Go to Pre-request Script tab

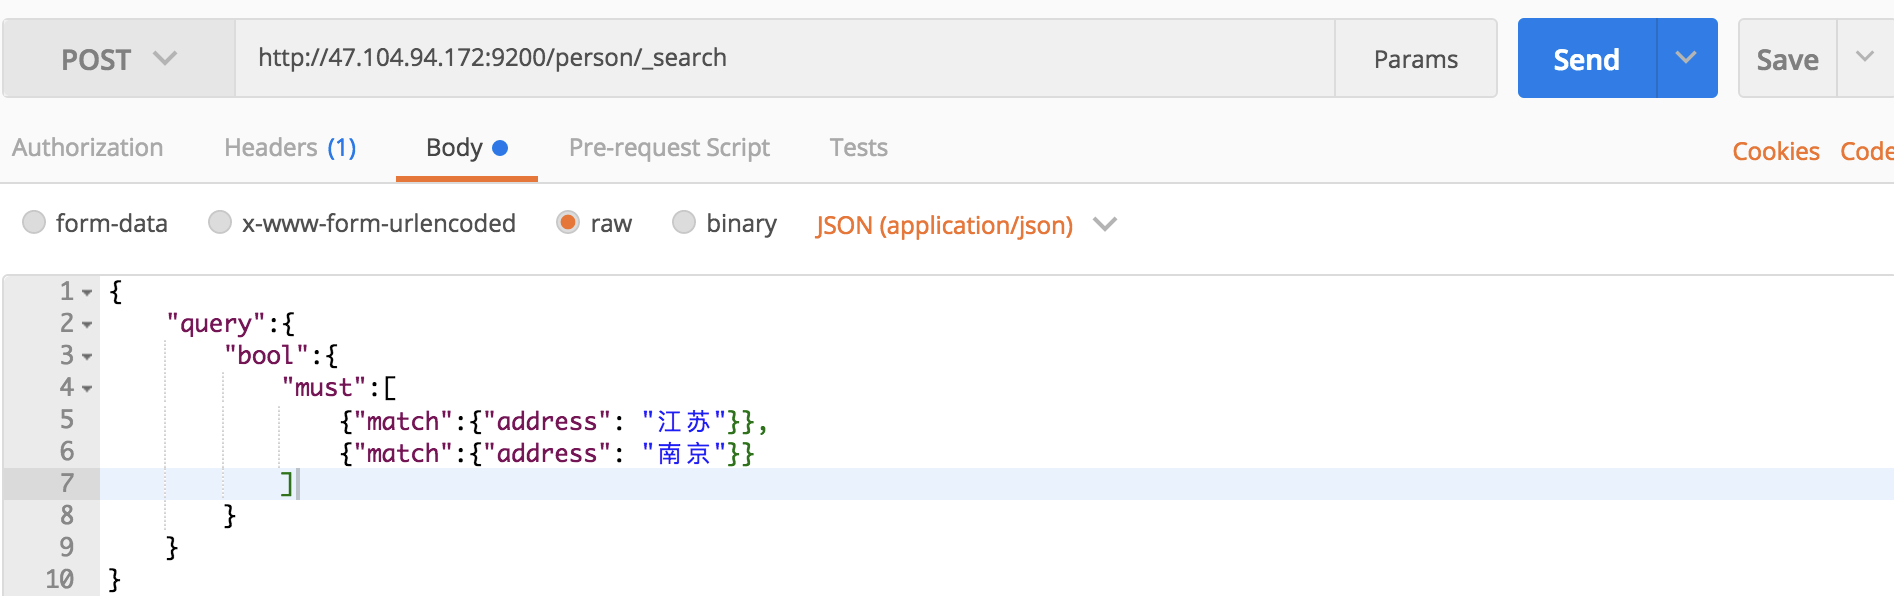click(x=669, y=148)
